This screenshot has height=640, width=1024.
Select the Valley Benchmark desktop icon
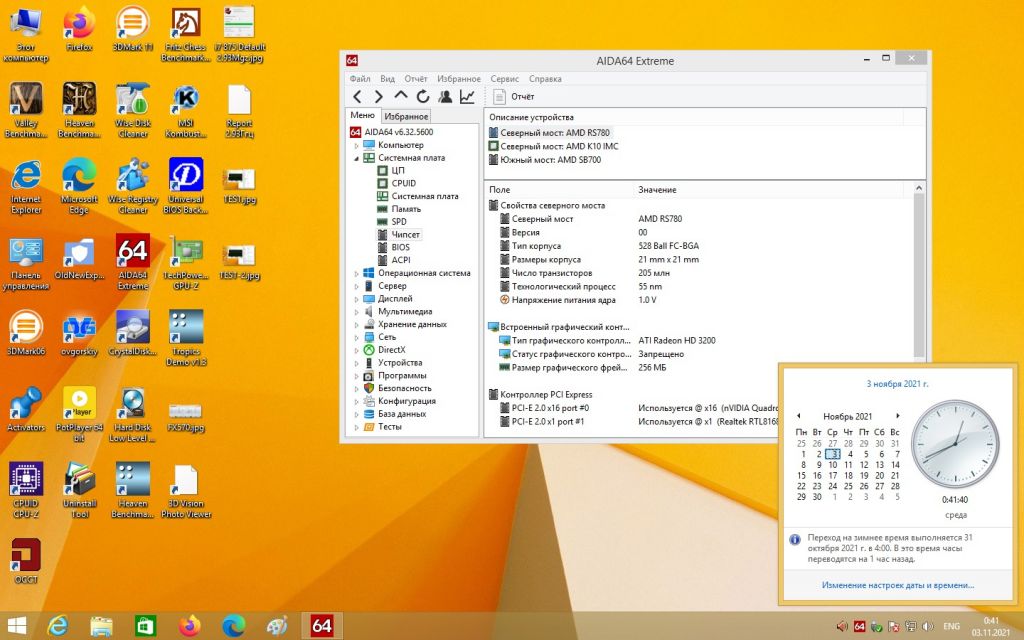[26, 110]
